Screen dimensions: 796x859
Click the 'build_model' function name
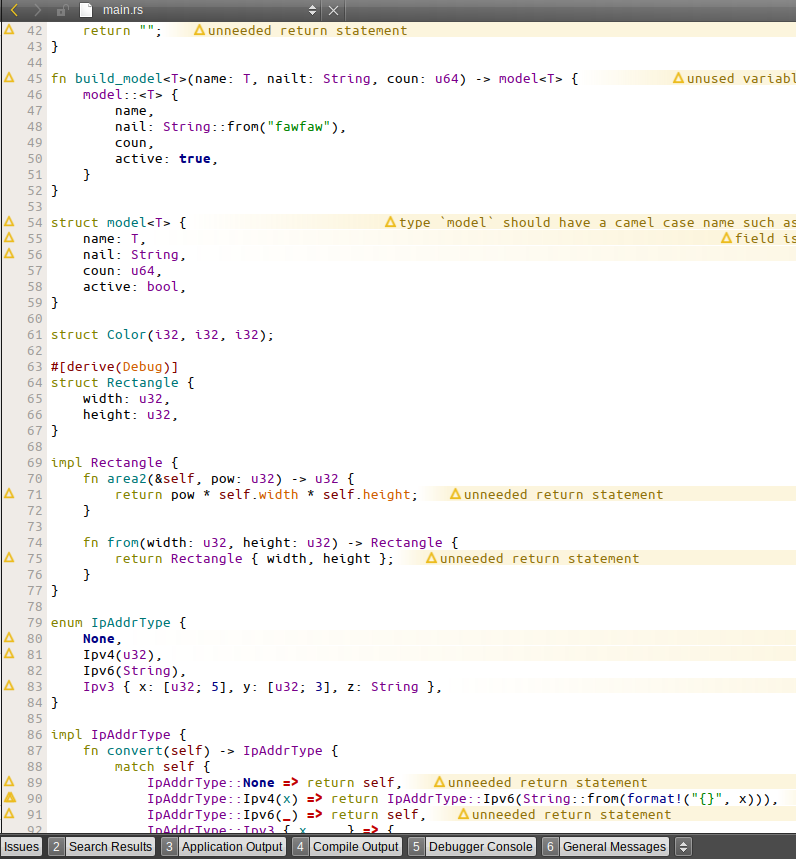(118, 79)
